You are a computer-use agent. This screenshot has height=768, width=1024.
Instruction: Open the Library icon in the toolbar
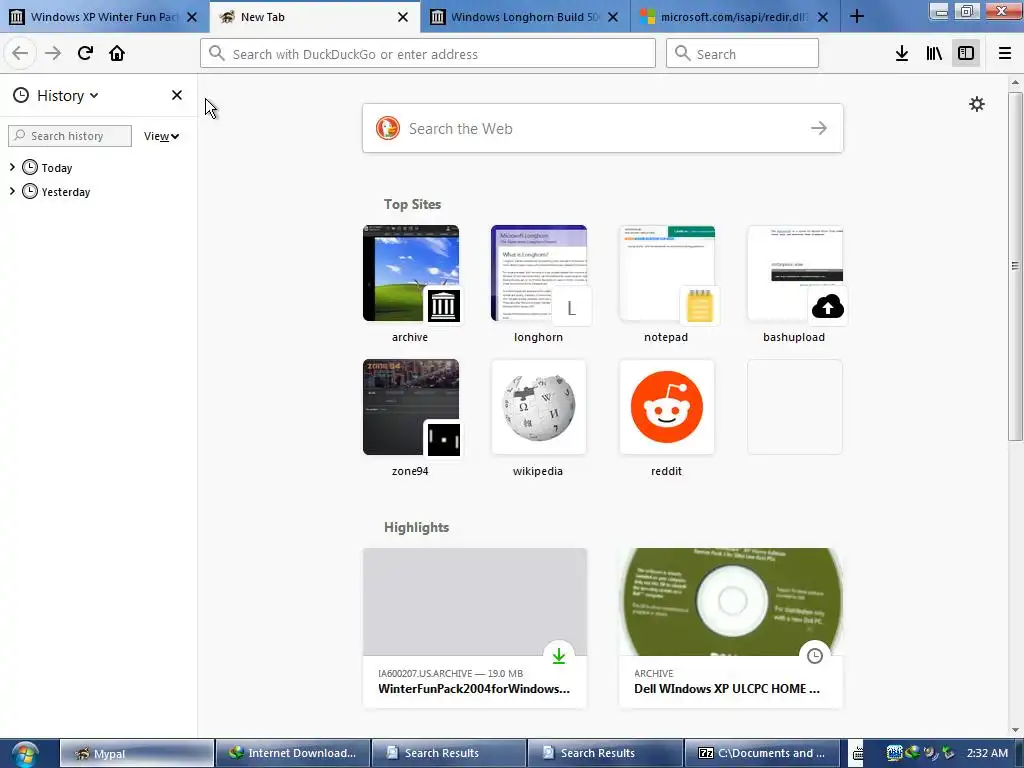coord(934,53)
